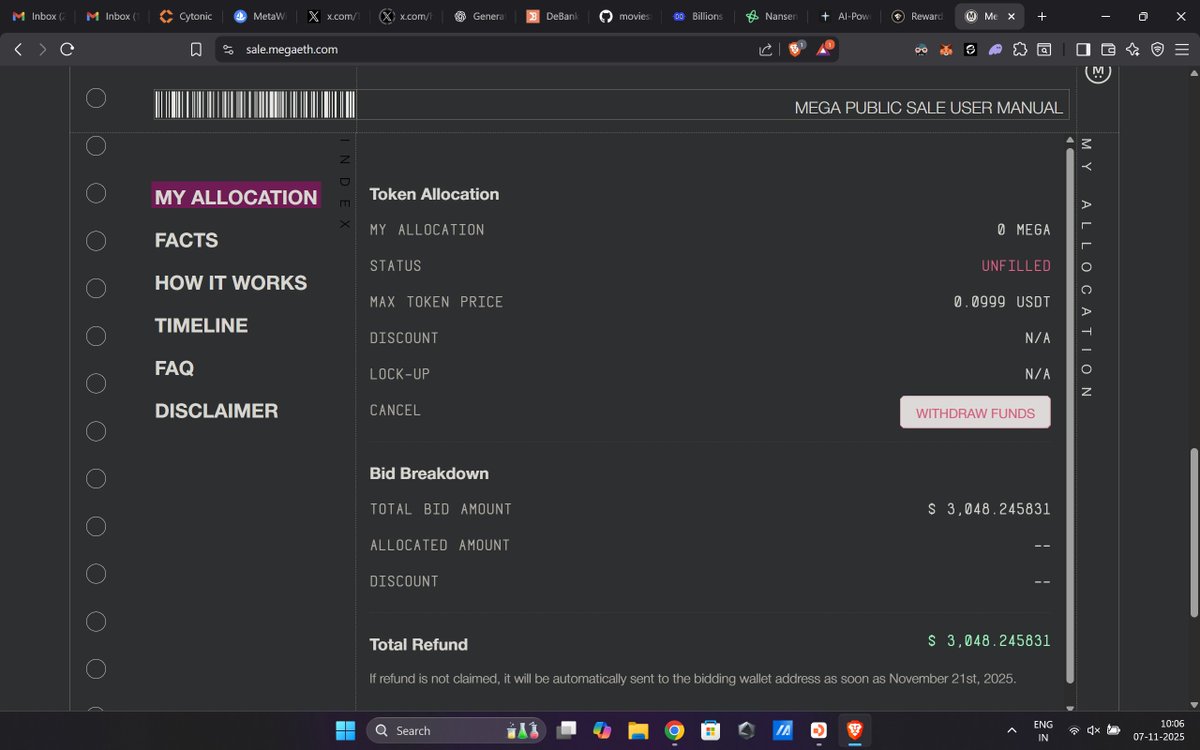Click TOTAL BID AMOUNT label
The height and width of the screenshot is (750, 1200).
click(441, 509)
